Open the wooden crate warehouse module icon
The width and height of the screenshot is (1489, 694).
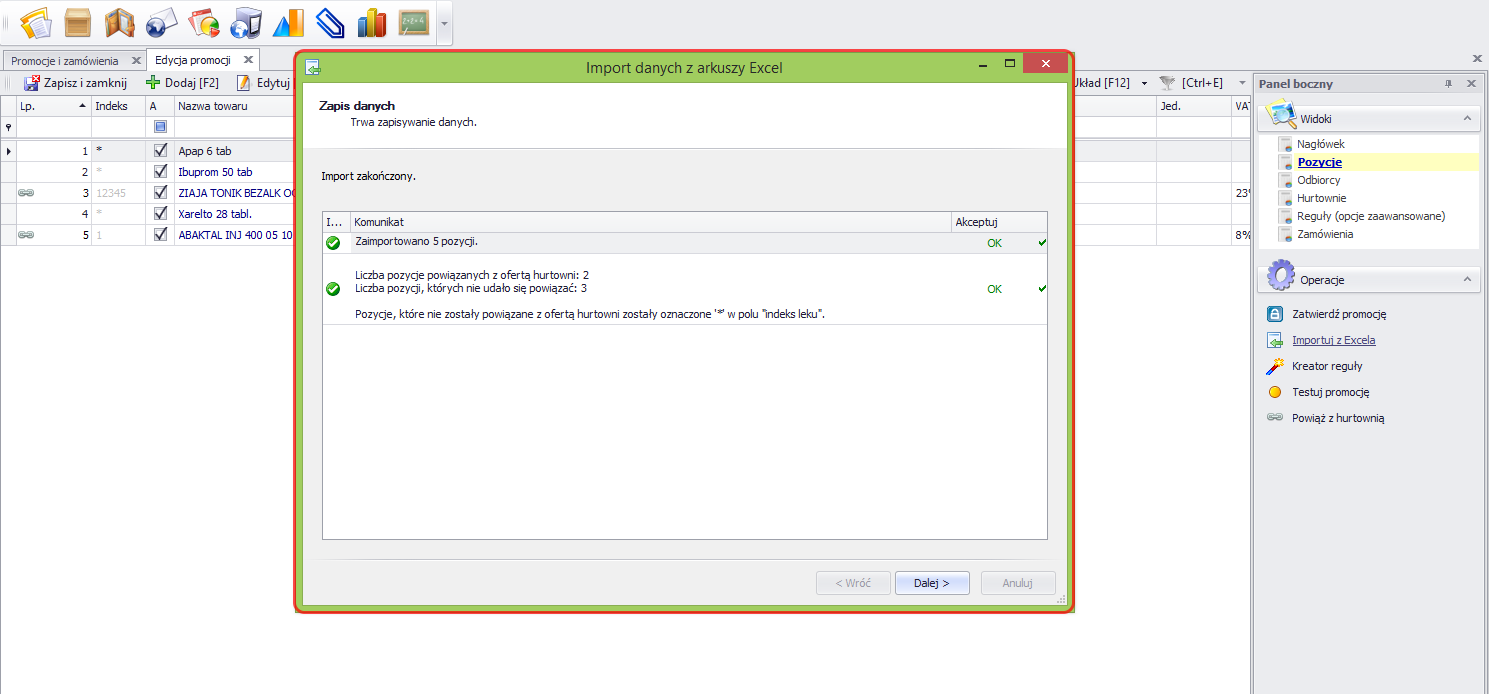78,22
